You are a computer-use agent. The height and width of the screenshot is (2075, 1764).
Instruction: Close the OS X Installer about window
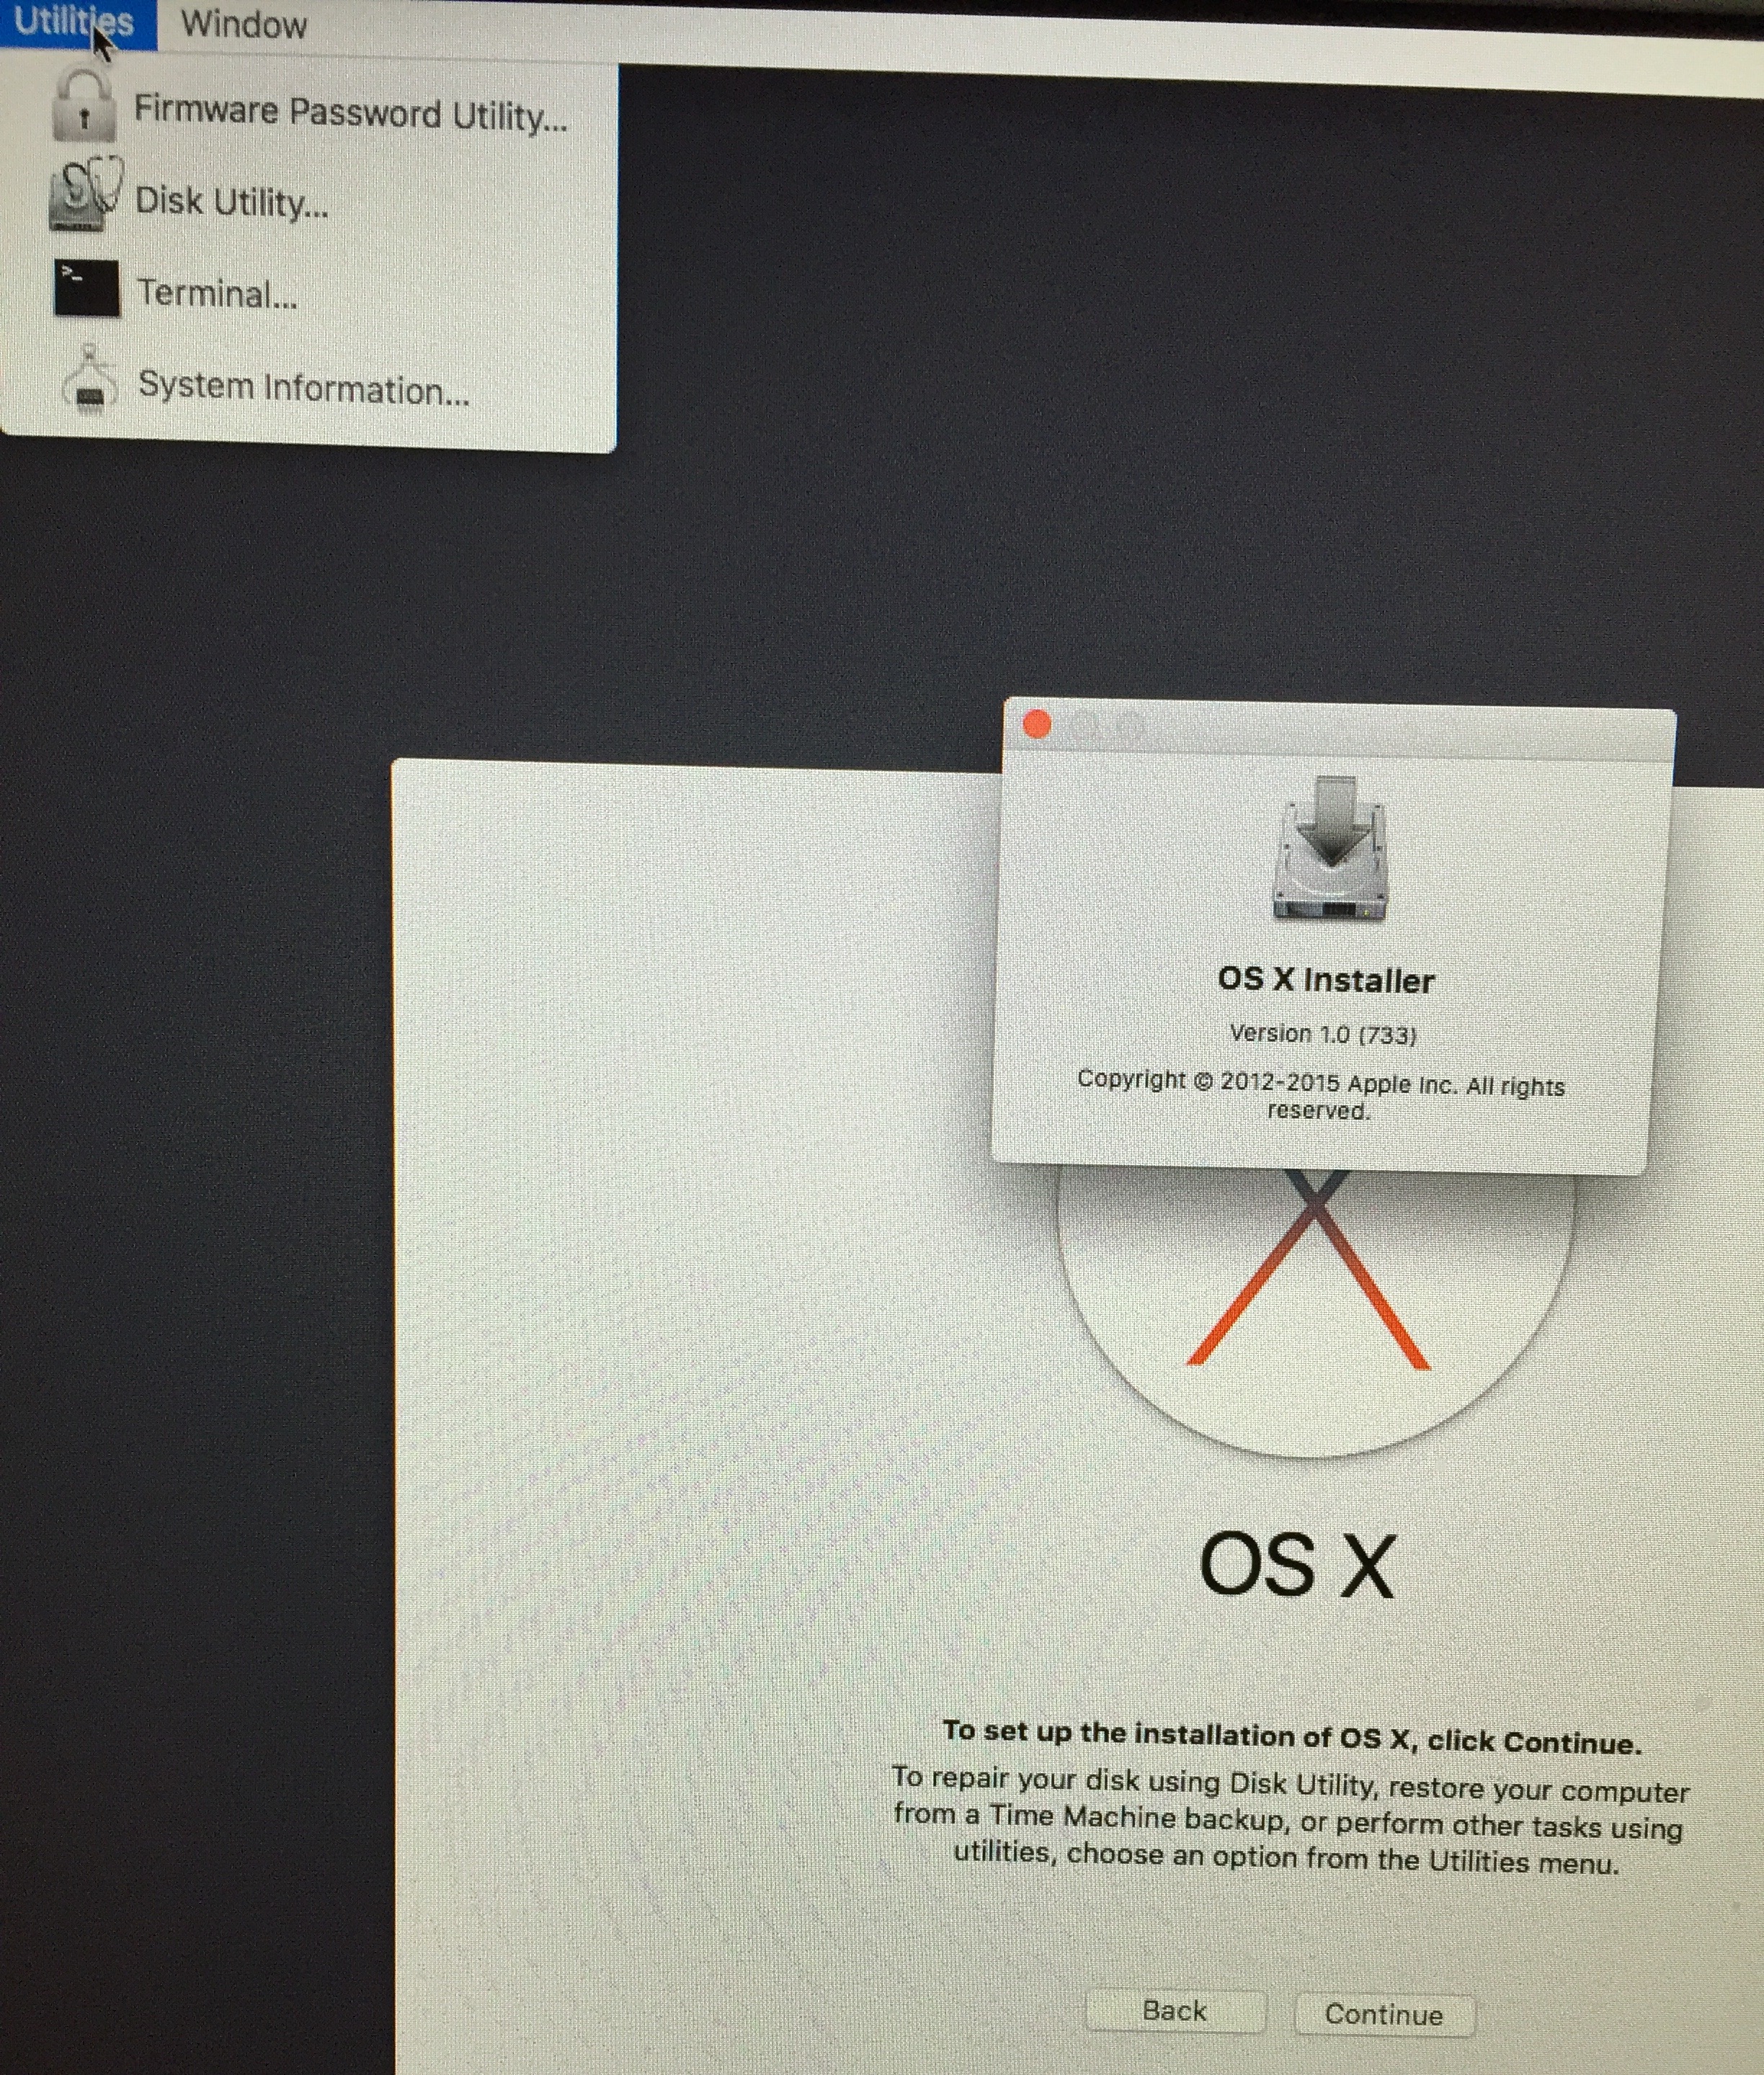point(1037,724)
